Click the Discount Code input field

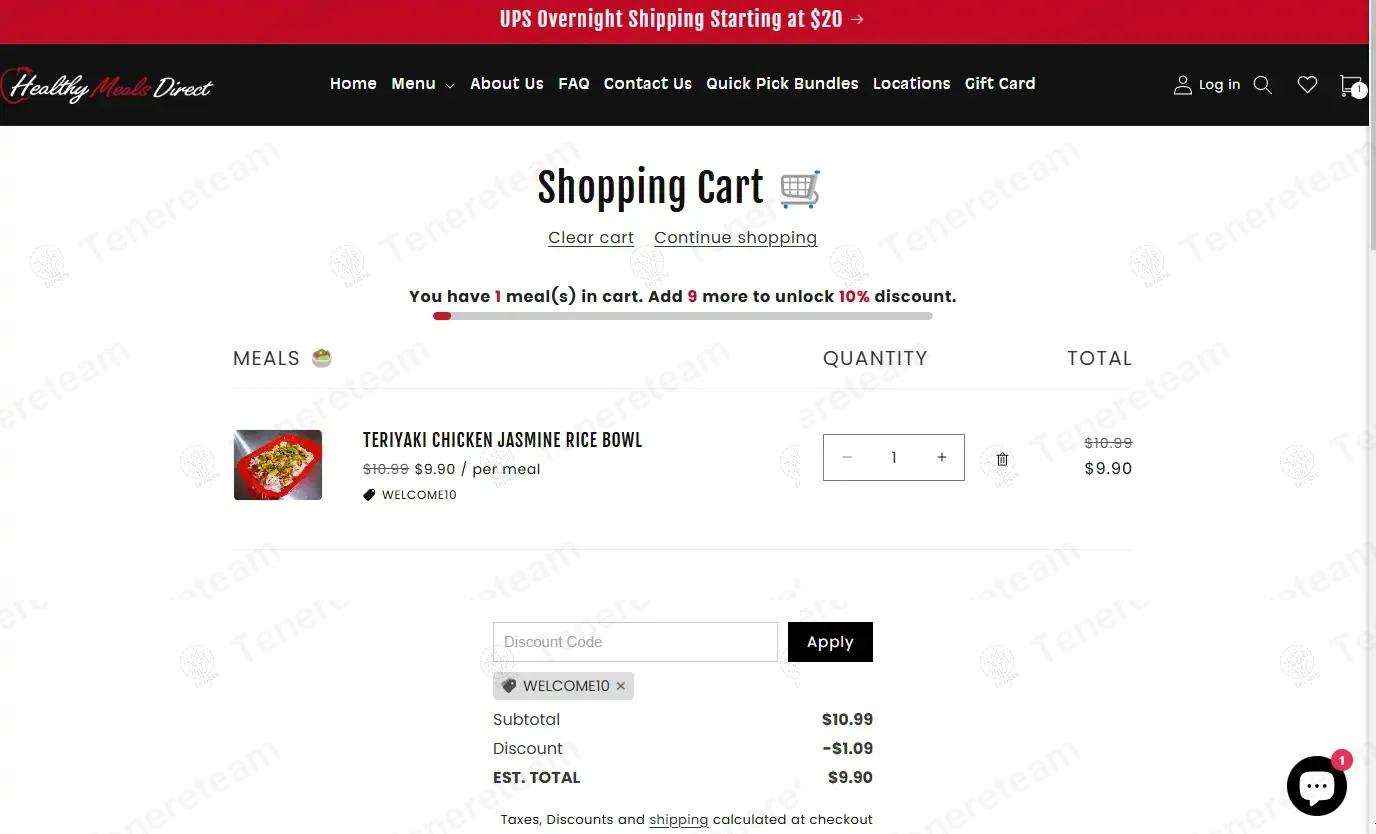[x=635, y=642]
